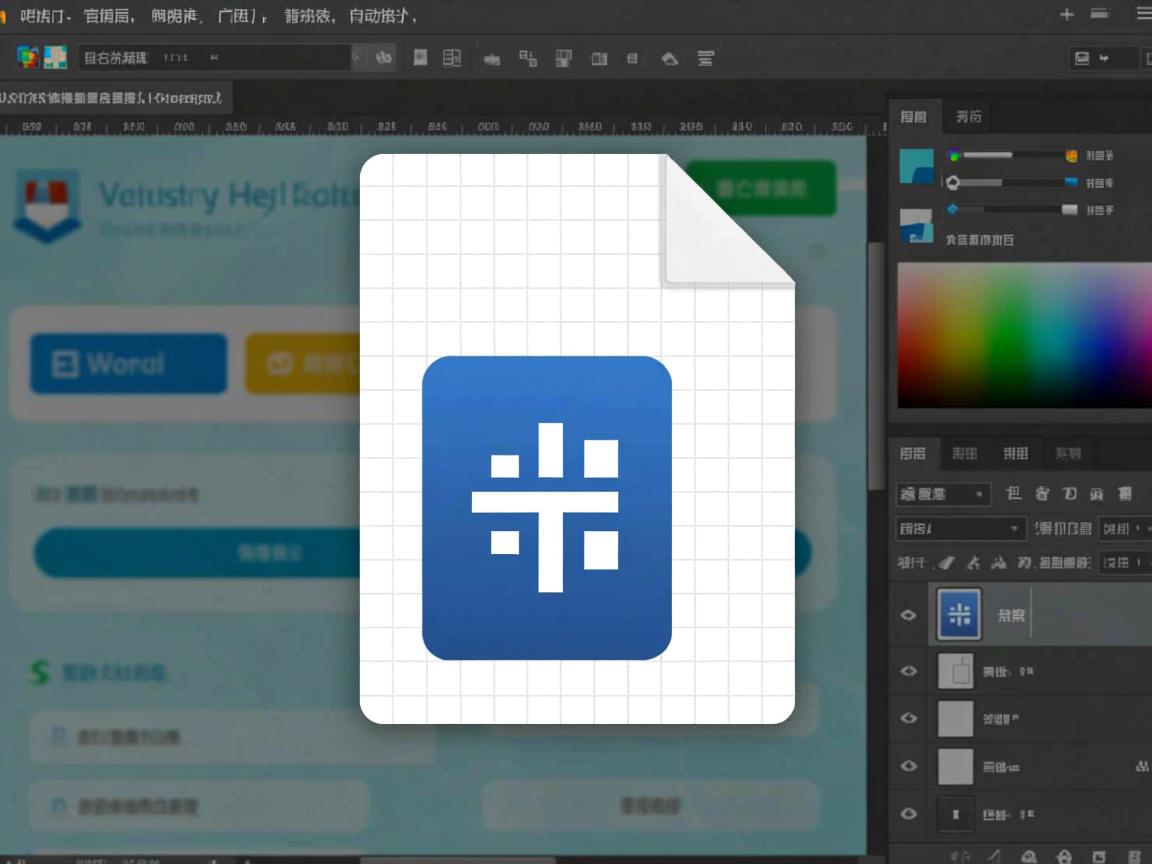Pick a color from the spectrum field
Image resolution: width=1152 pixels, height=864 pixels.
click(x=1023, y=335)
